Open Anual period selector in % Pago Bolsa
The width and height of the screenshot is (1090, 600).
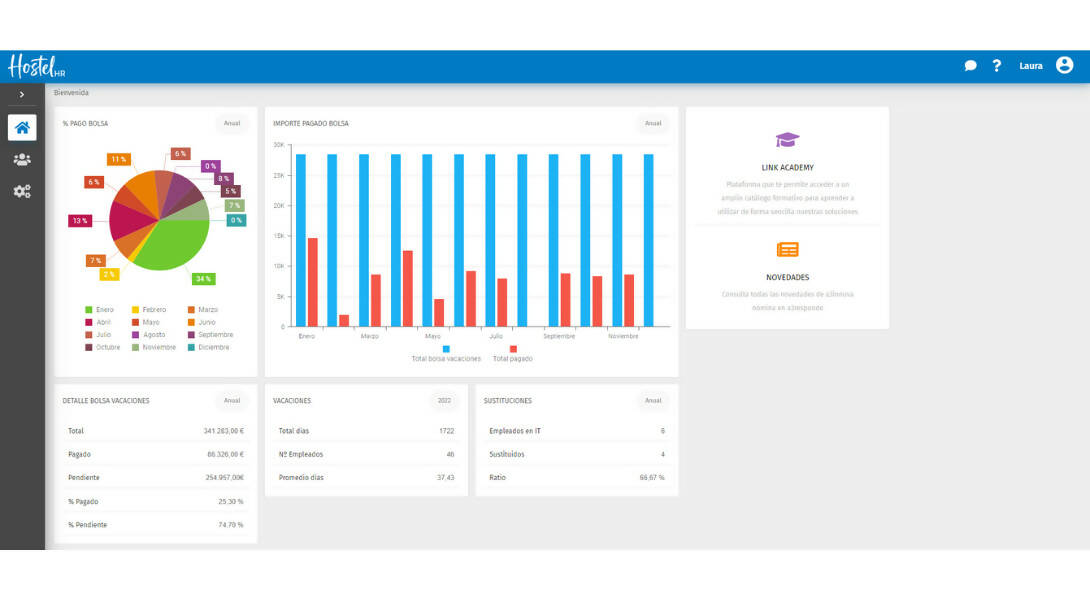232,123
